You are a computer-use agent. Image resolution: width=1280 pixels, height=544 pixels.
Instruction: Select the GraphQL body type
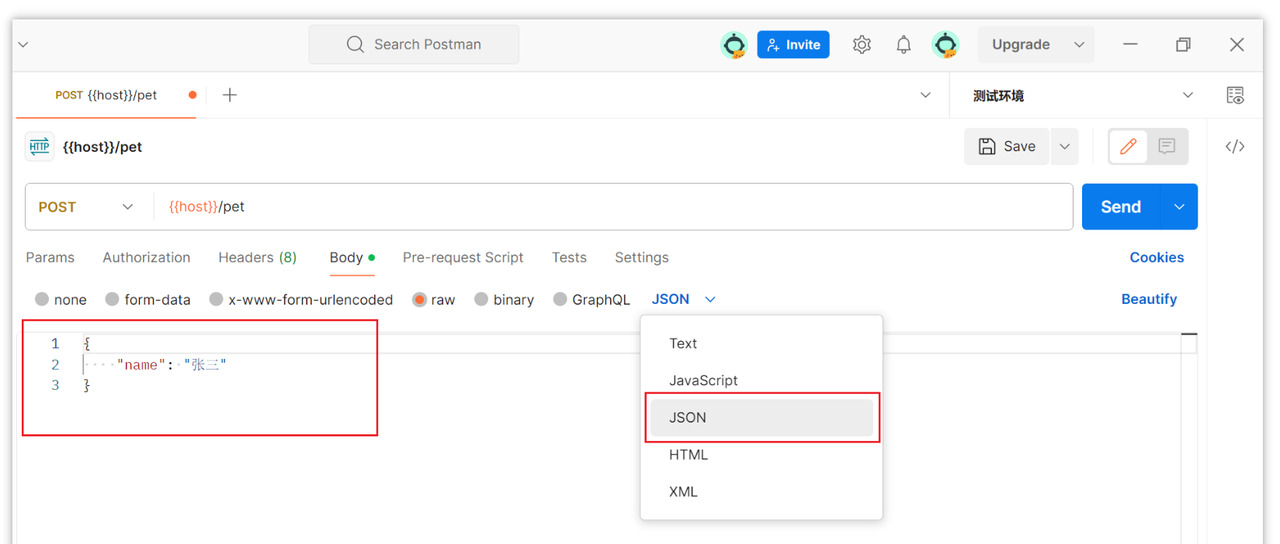560,300
